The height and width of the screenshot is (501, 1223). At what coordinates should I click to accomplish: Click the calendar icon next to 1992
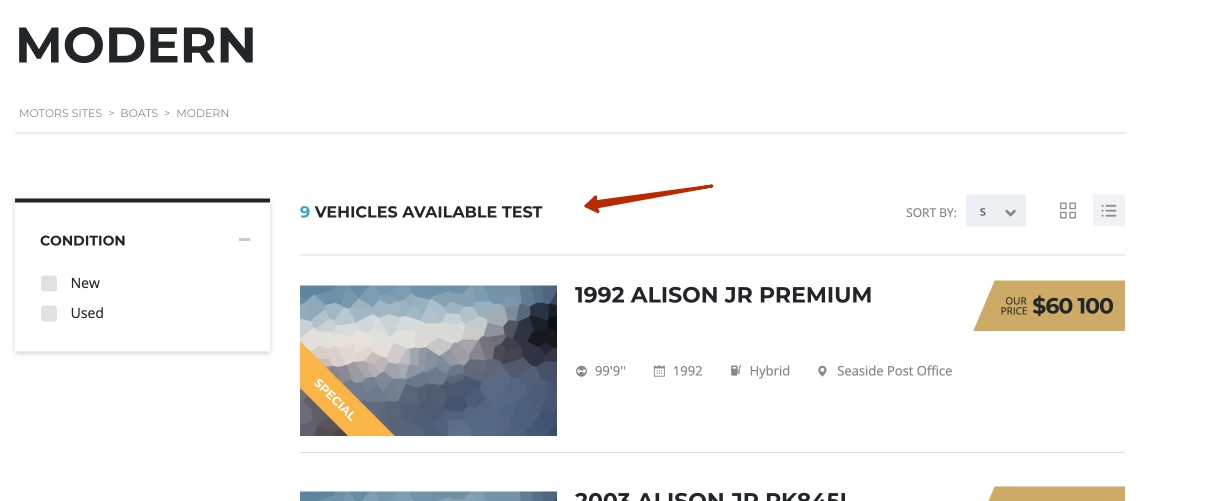coord(659,371)
